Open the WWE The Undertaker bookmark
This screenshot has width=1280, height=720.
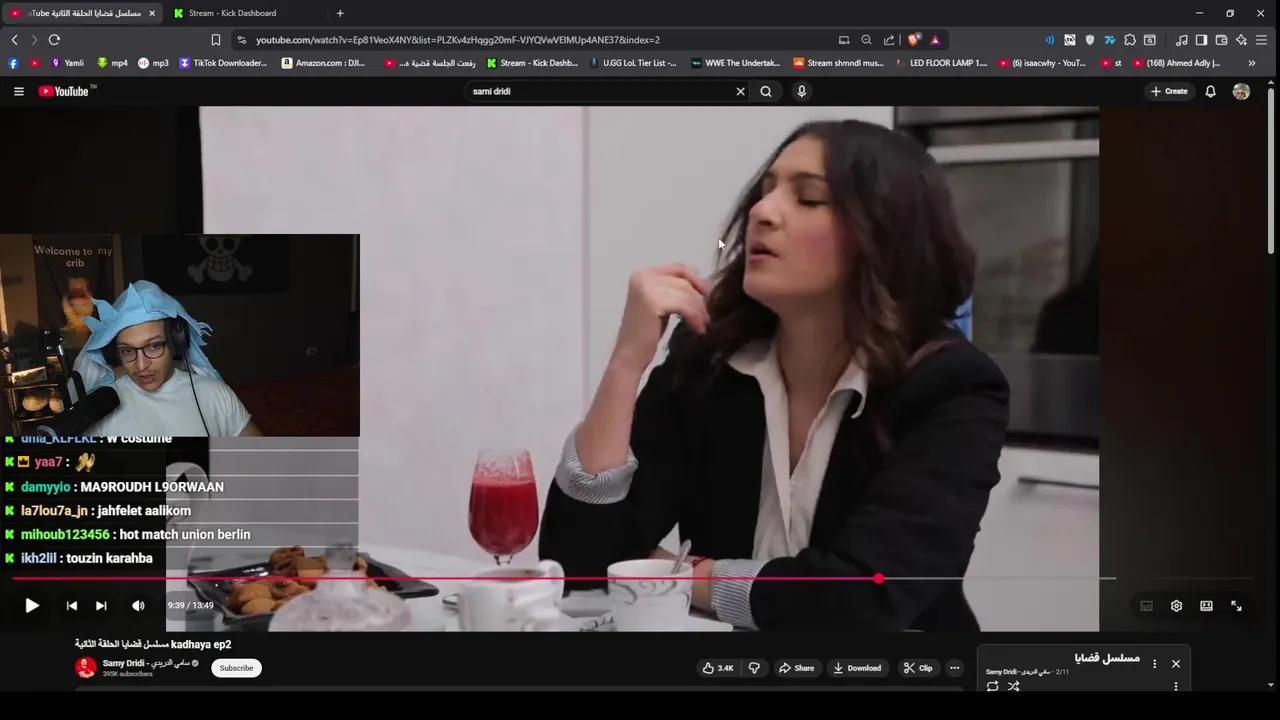coord(735,63)
